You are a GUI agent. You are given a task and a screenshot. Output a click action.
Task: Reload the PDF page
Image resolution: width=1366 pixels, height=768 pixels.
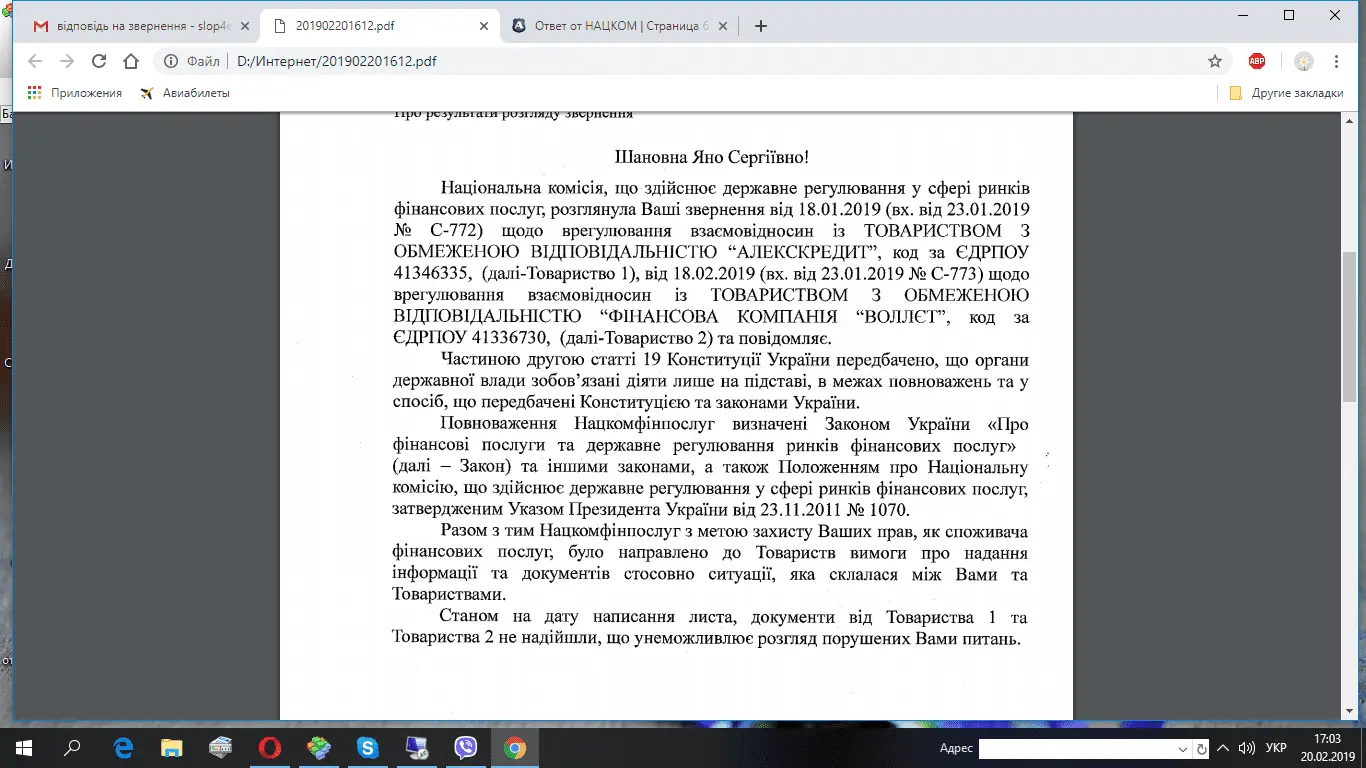click(x=99, y=61)
